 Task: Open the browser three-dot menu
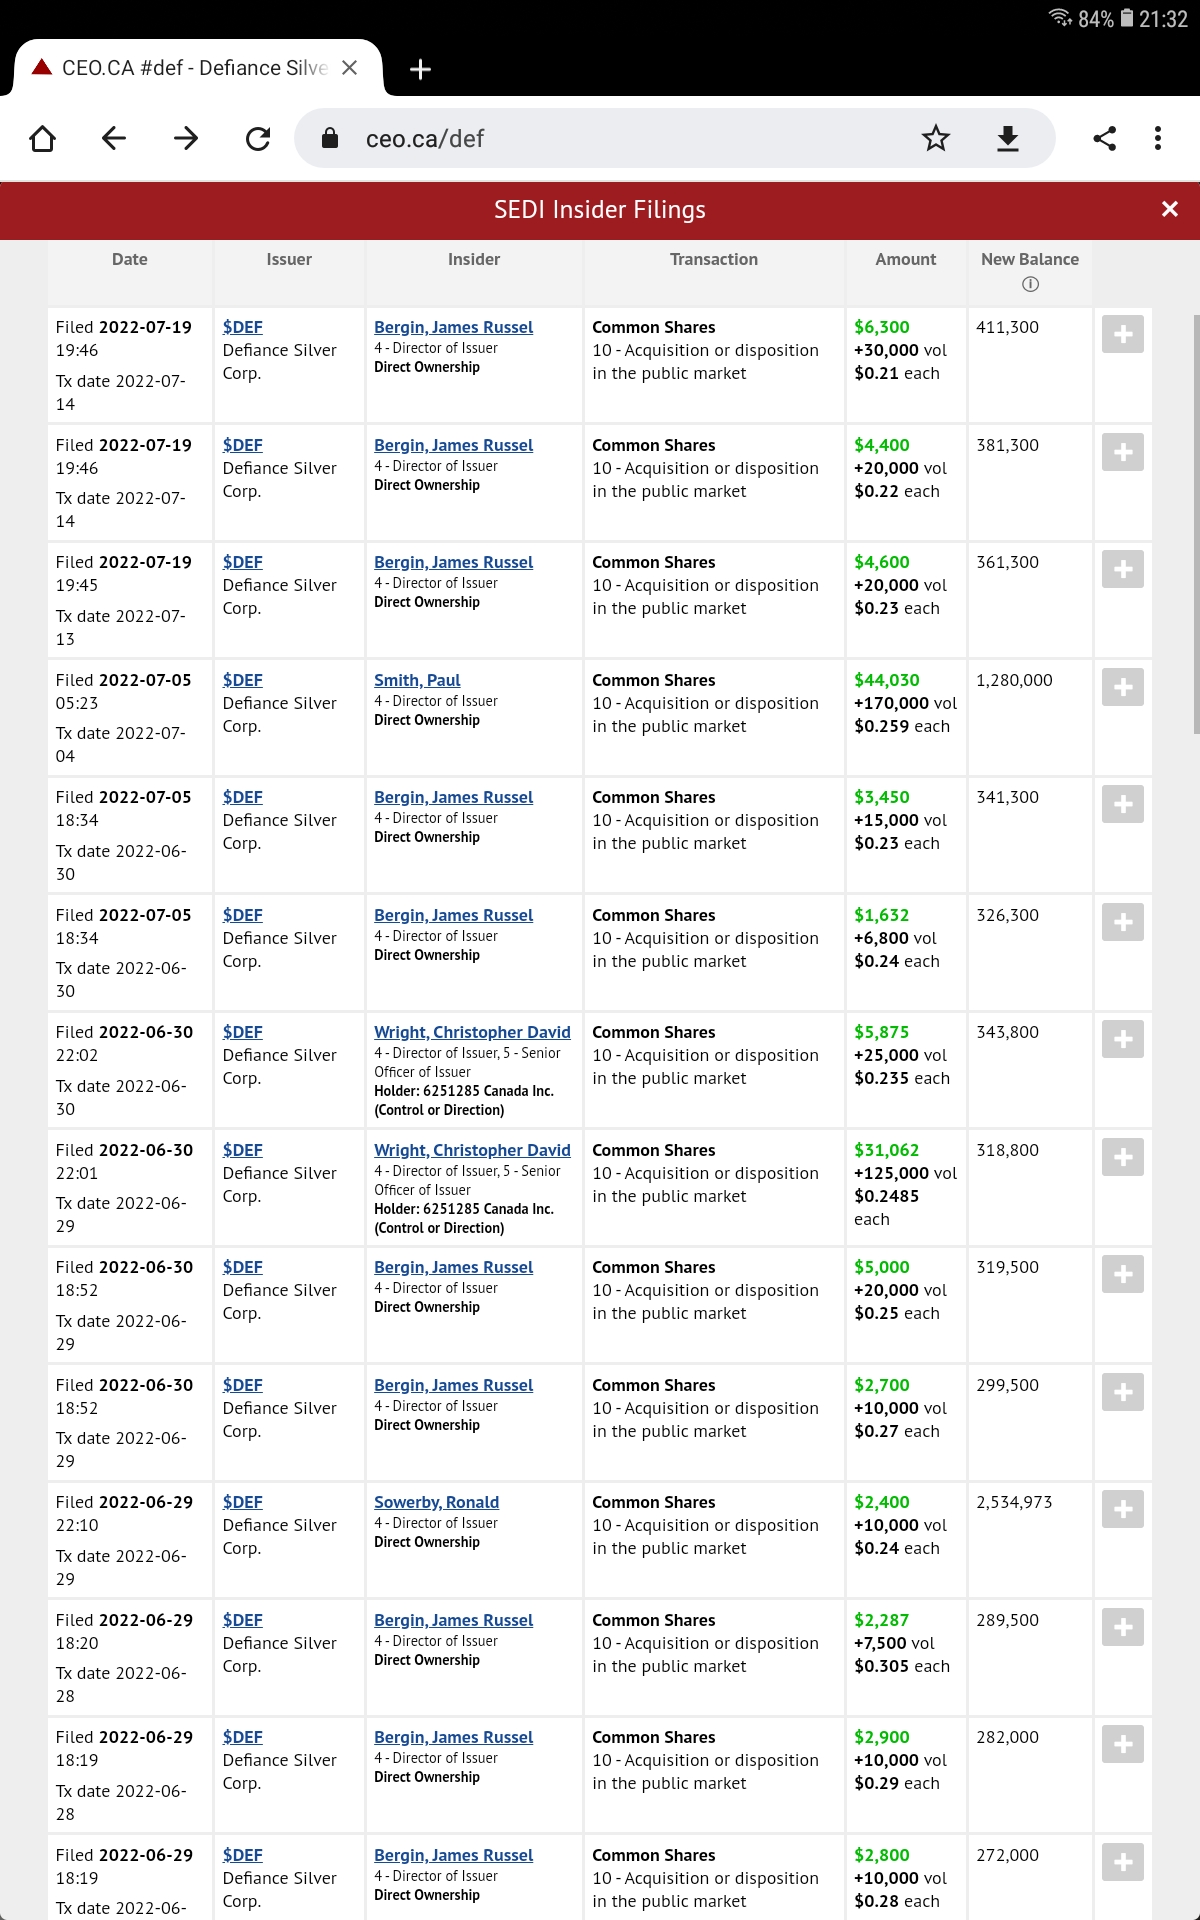[x=1158, y=138]
